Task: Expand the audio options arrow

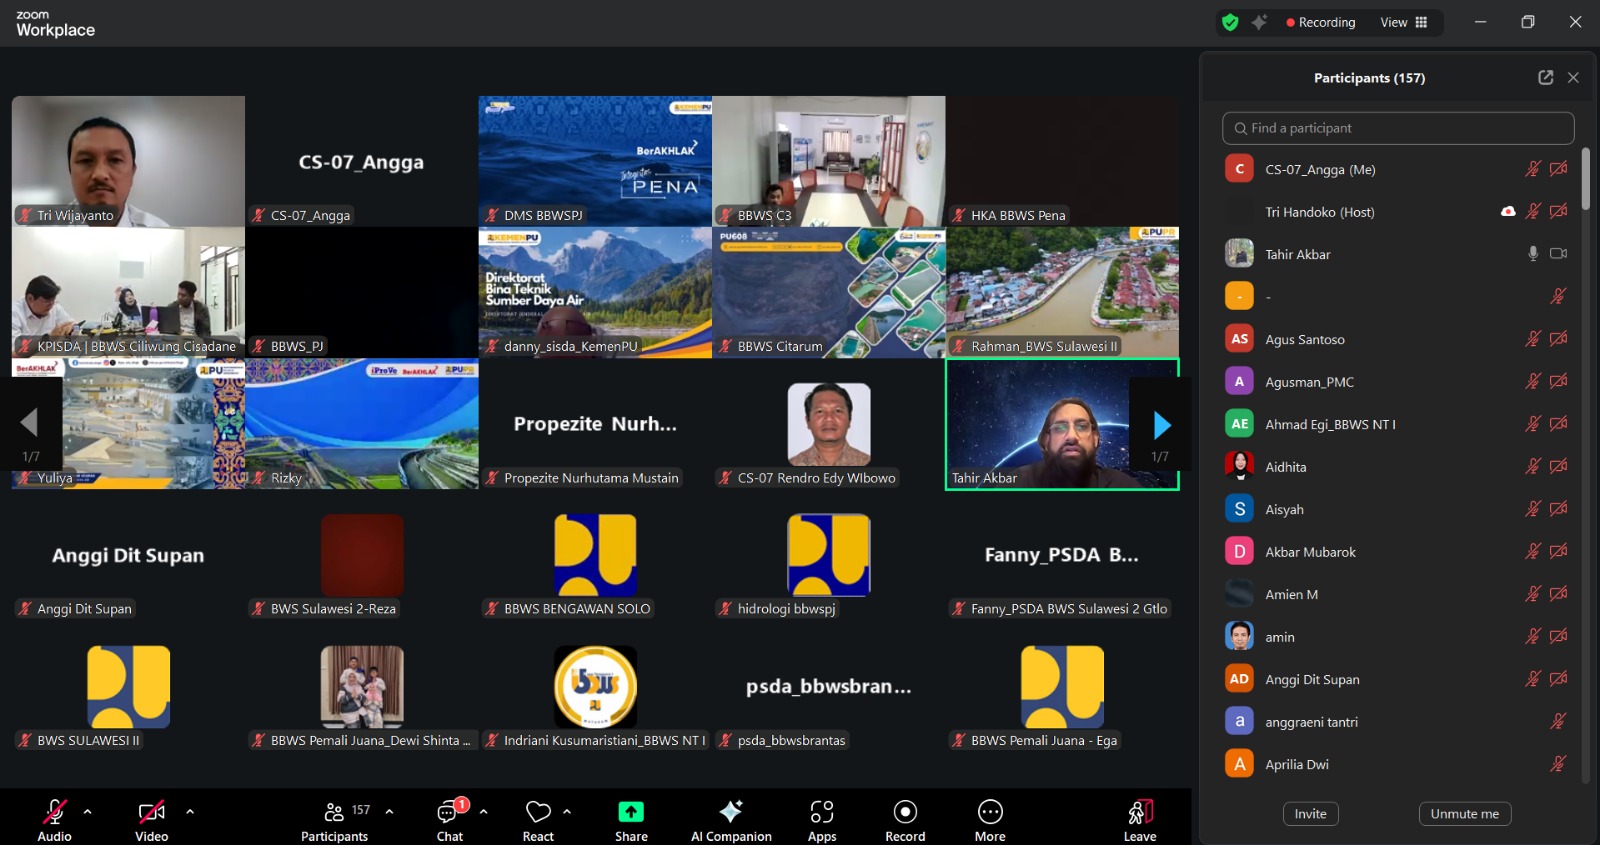Action: 88,811
